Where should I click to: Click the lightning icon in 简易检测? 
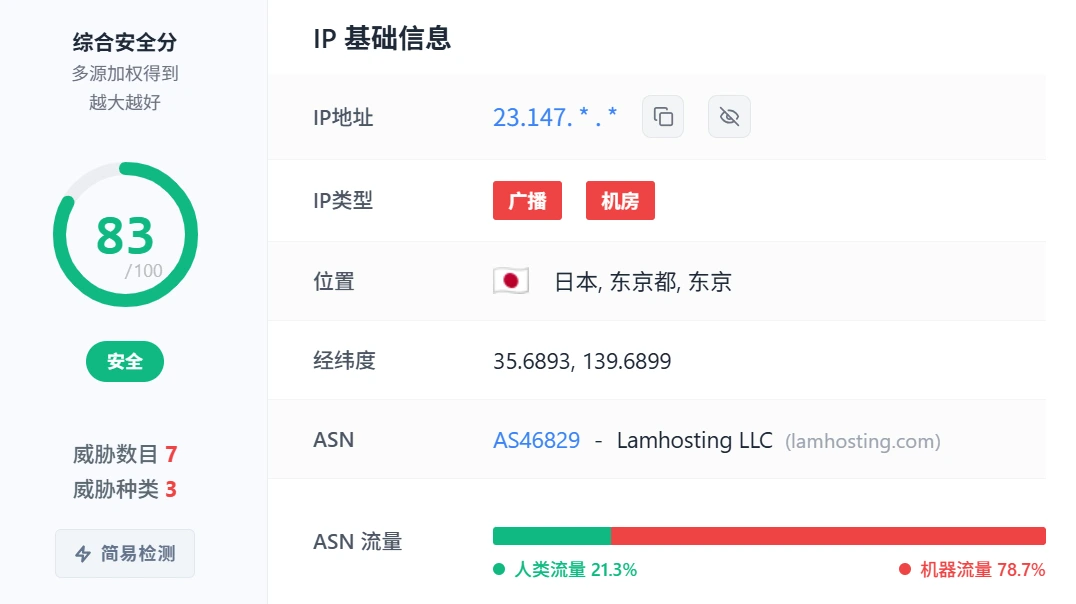tap(83, 554)
